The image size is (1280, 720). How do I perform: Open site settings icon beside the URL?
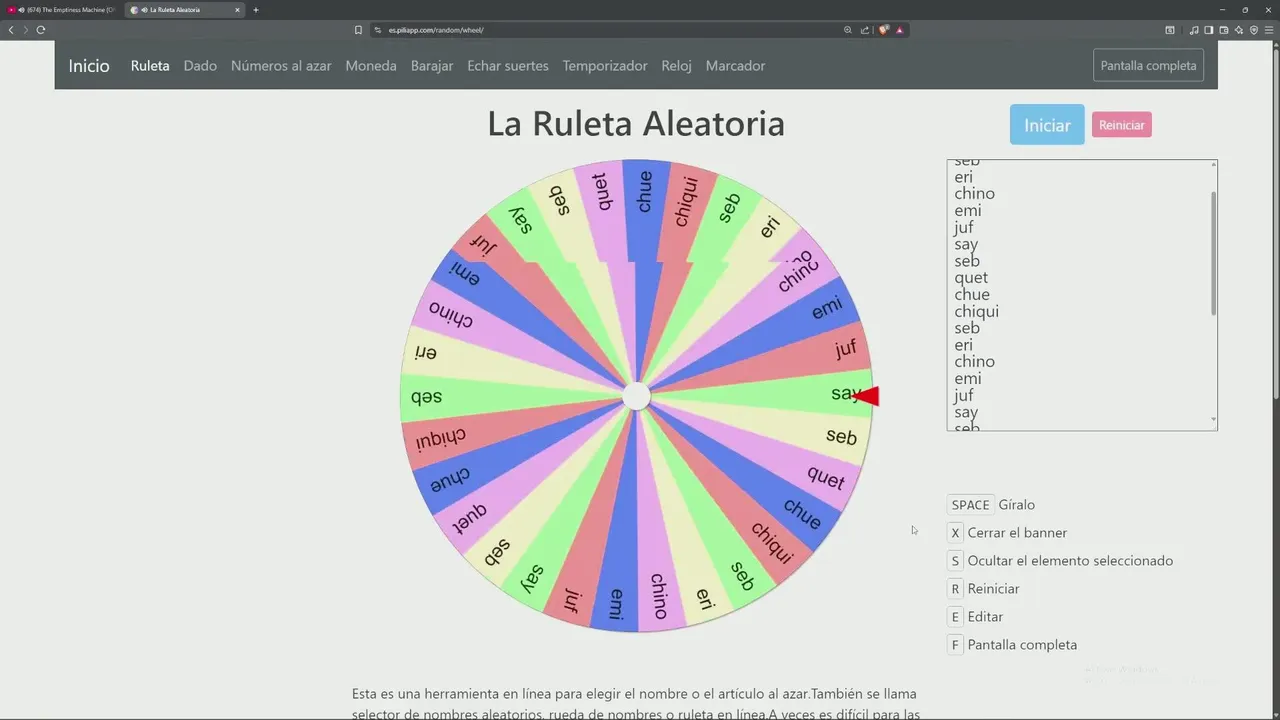click(379, 30)
